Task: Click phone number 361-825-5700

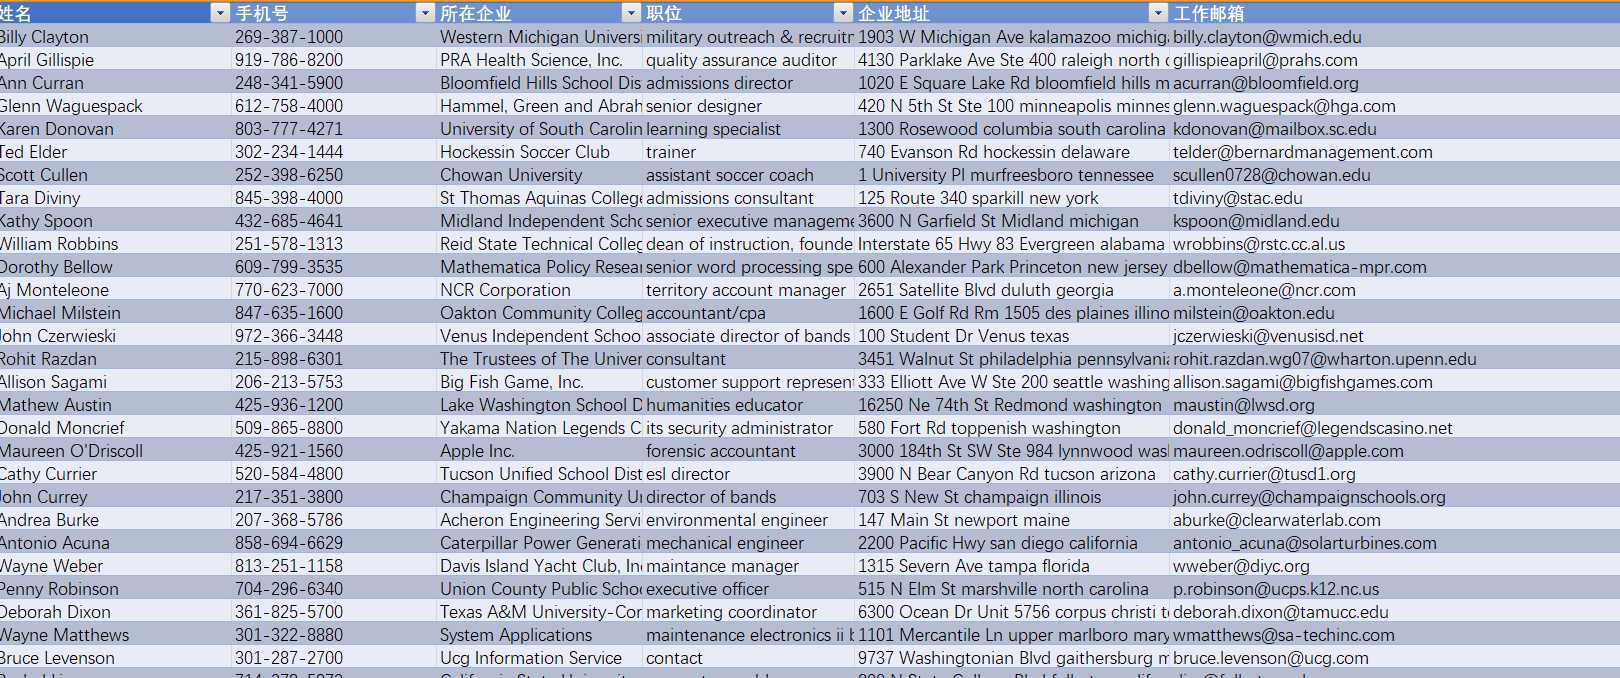Action: (x=289, y=612)
